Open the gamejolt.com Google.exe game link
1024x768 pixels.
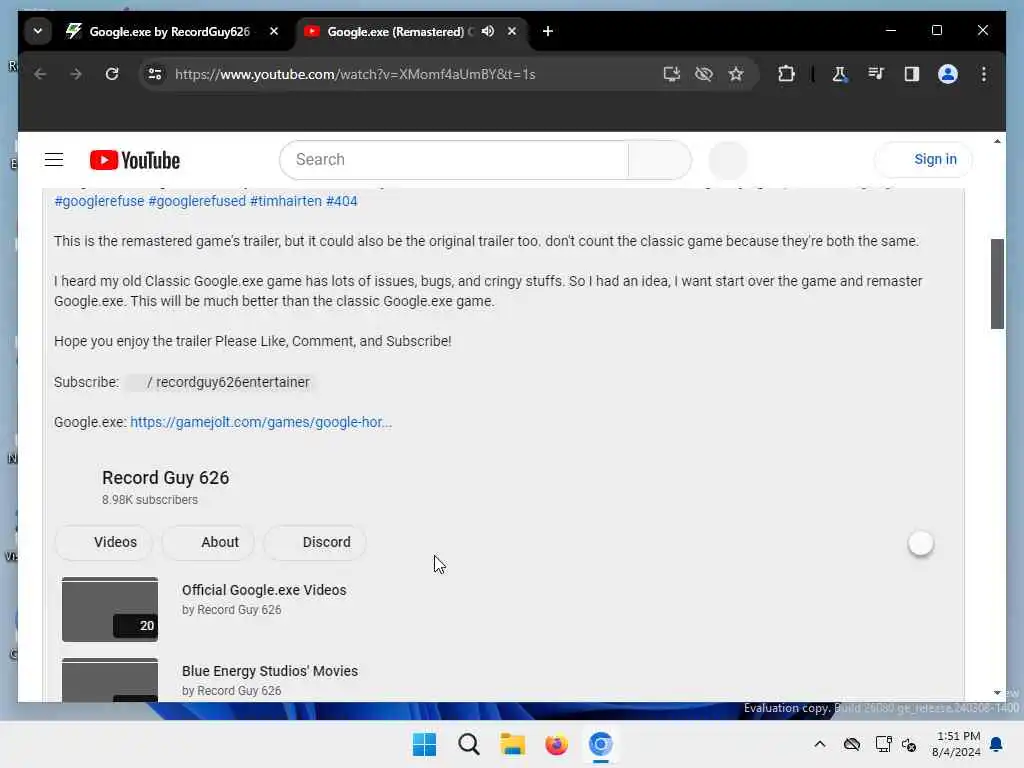[x=261, y=423]
